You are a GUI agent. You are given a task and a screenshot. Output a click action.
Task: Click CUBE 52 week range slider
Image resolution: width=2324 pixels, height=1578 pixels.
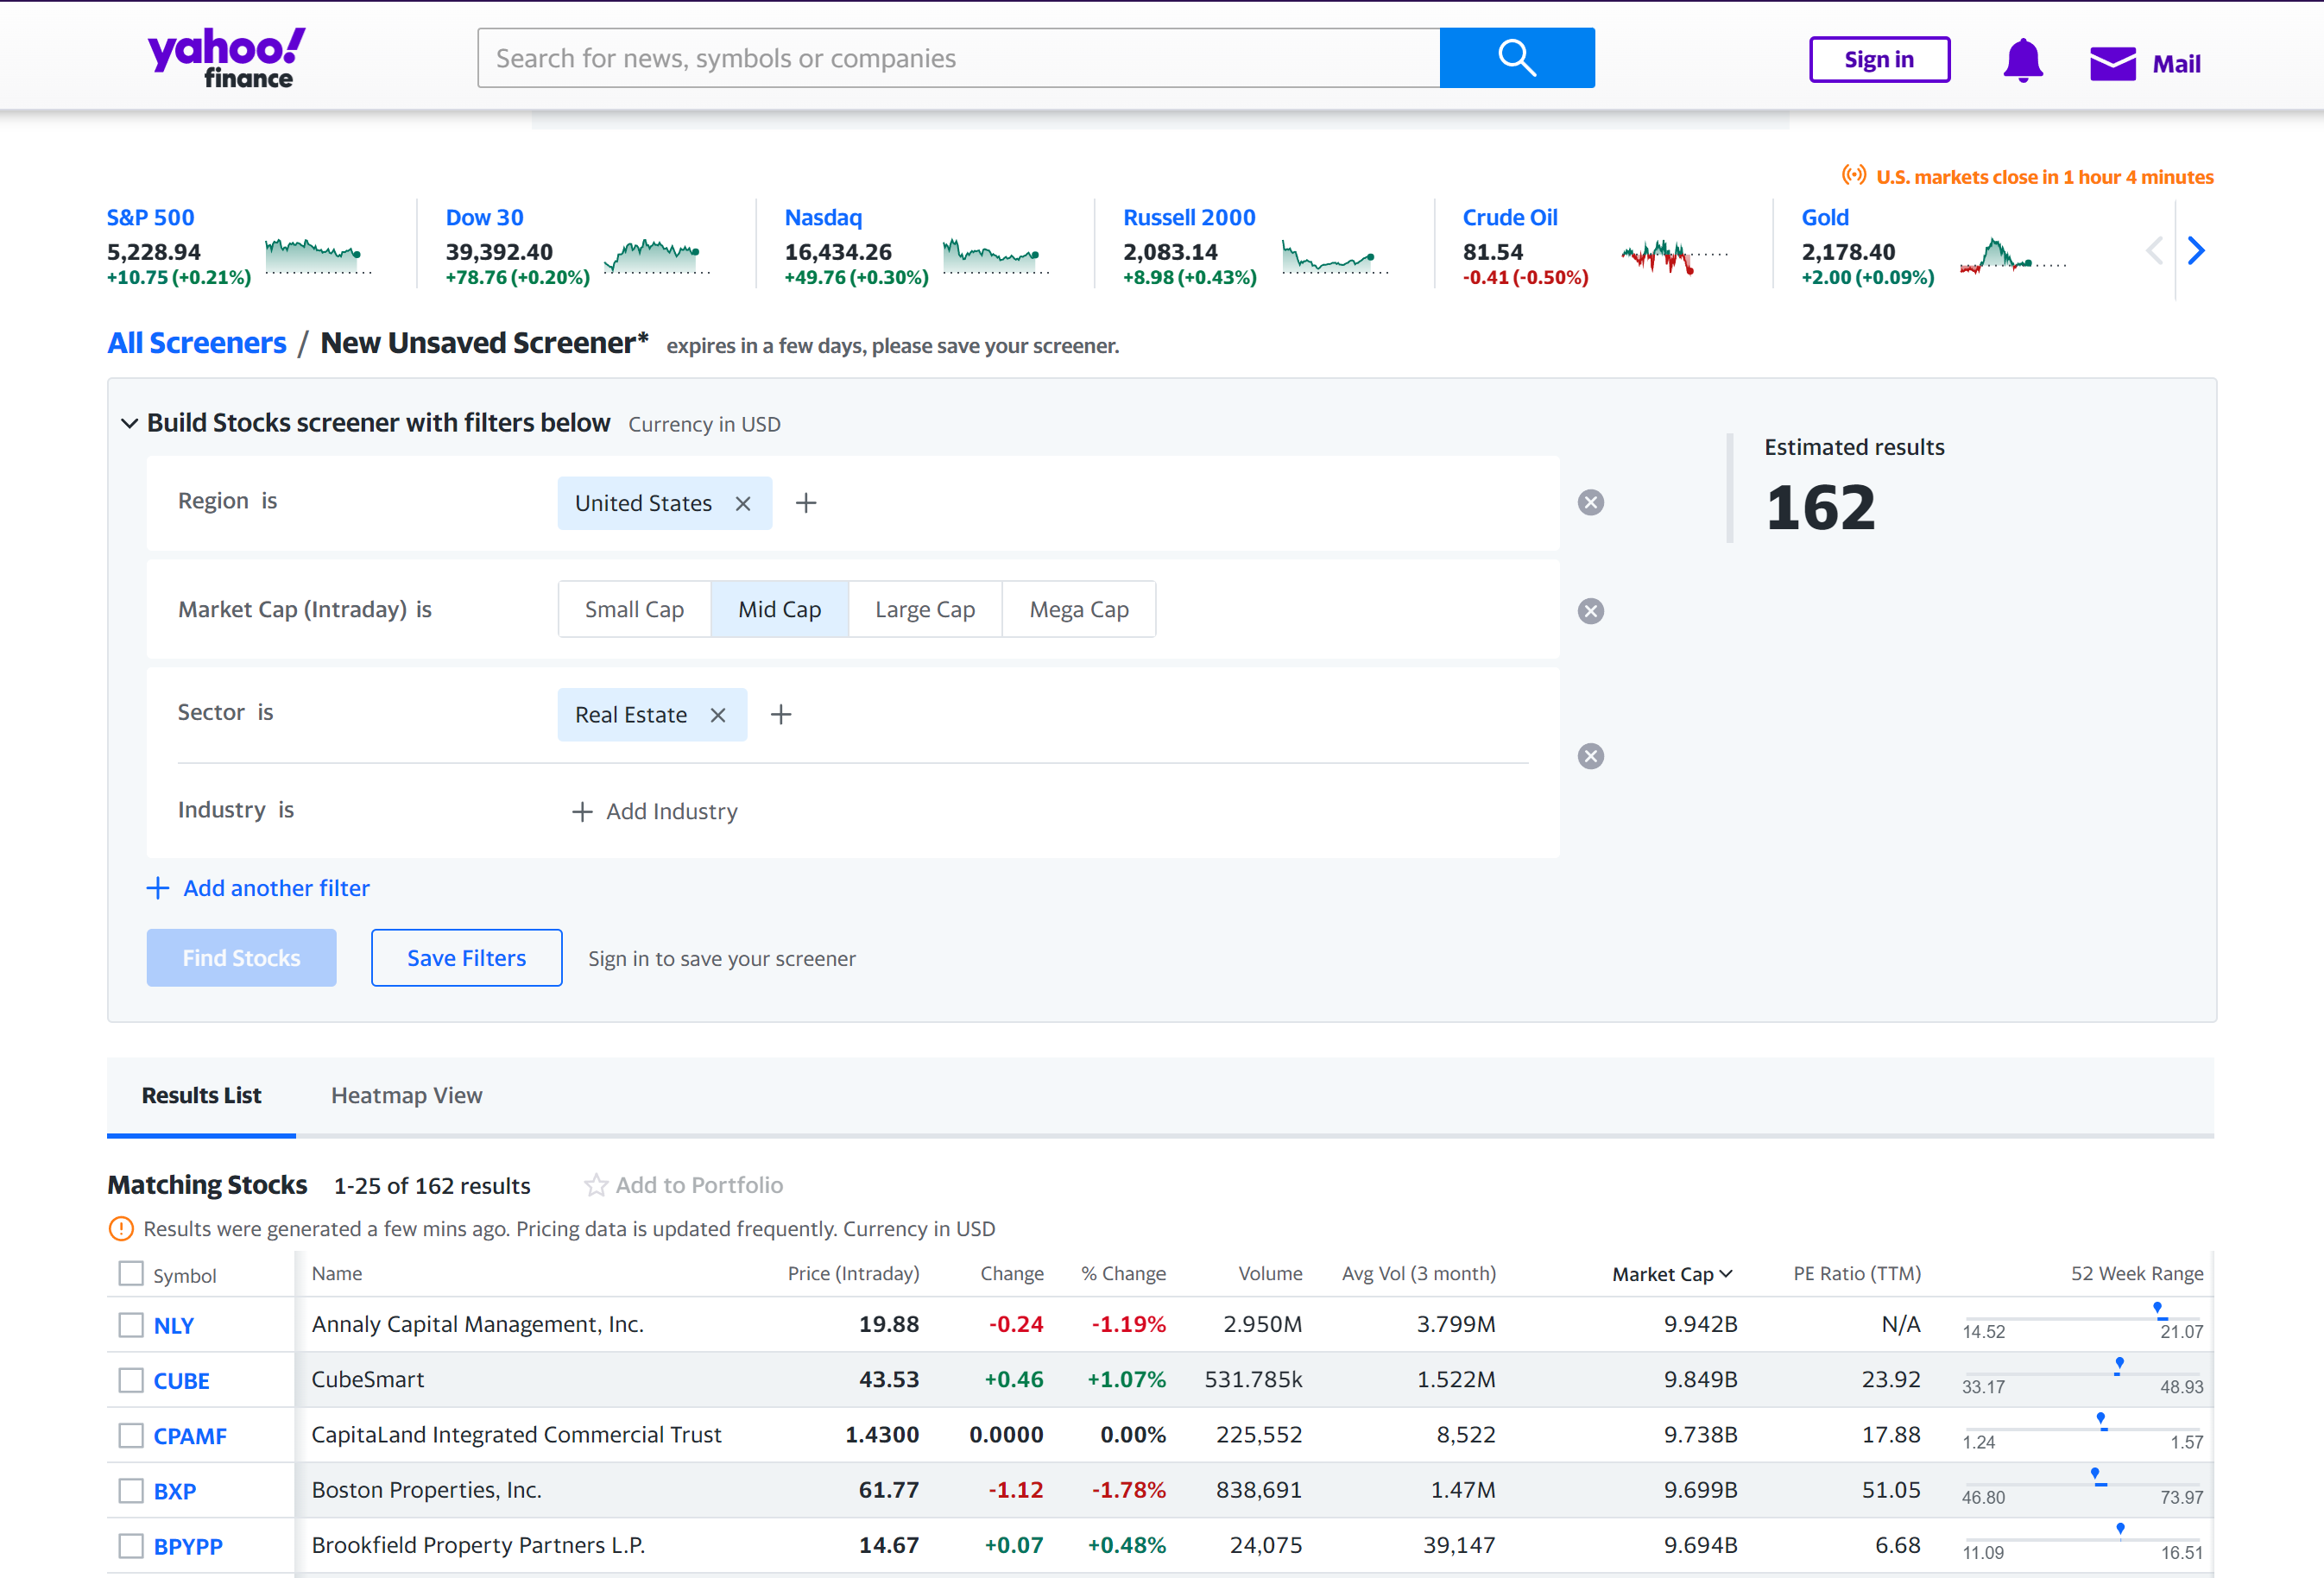[2082, 1375]
